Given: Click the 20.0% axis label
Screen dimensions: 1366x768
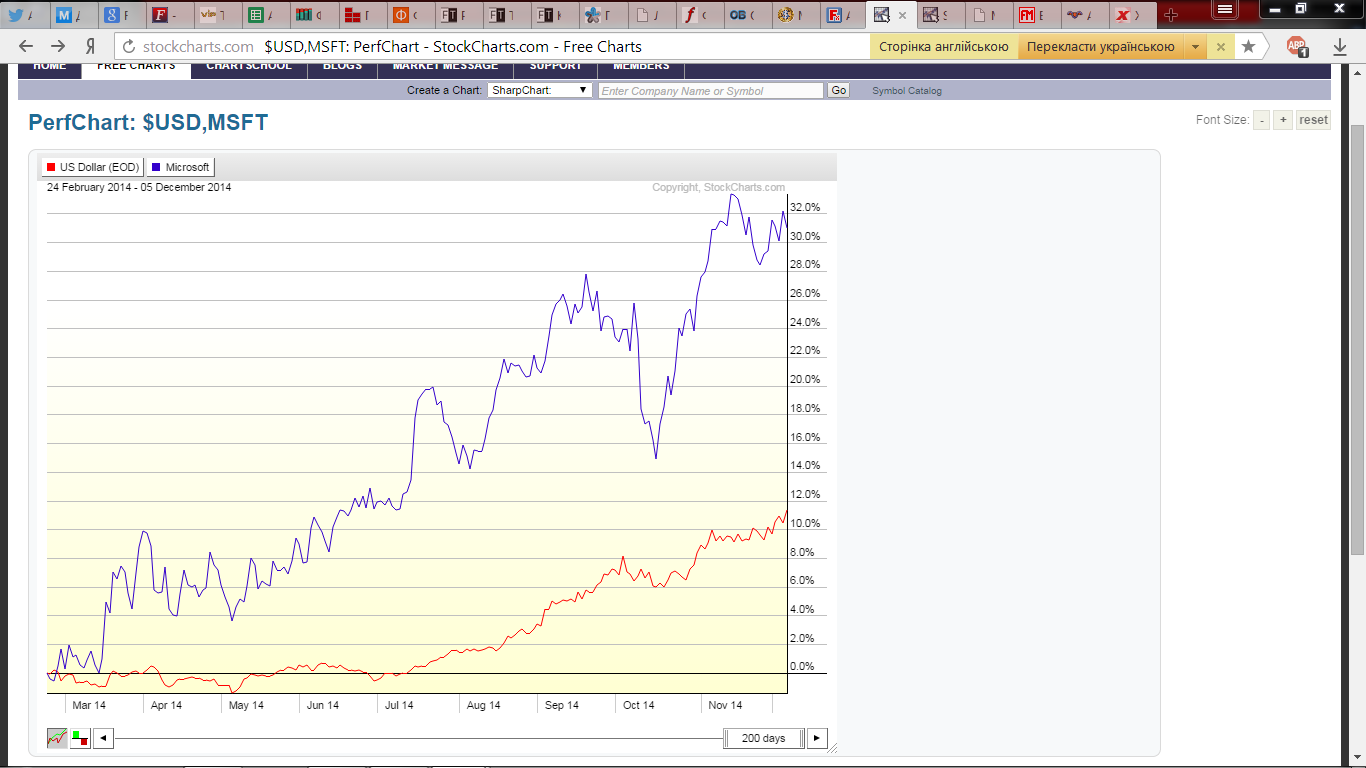Looking at the screenshot, I should click(x=805, y=380).
